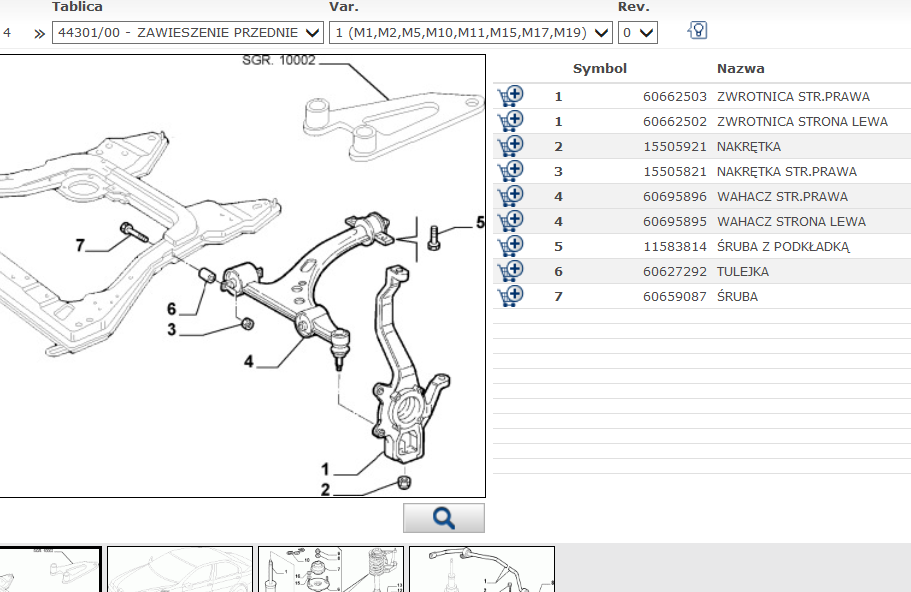Click the name WAHACZ STR.PRAWA
This screenshot has height=592, width=911.
point(782,196)
